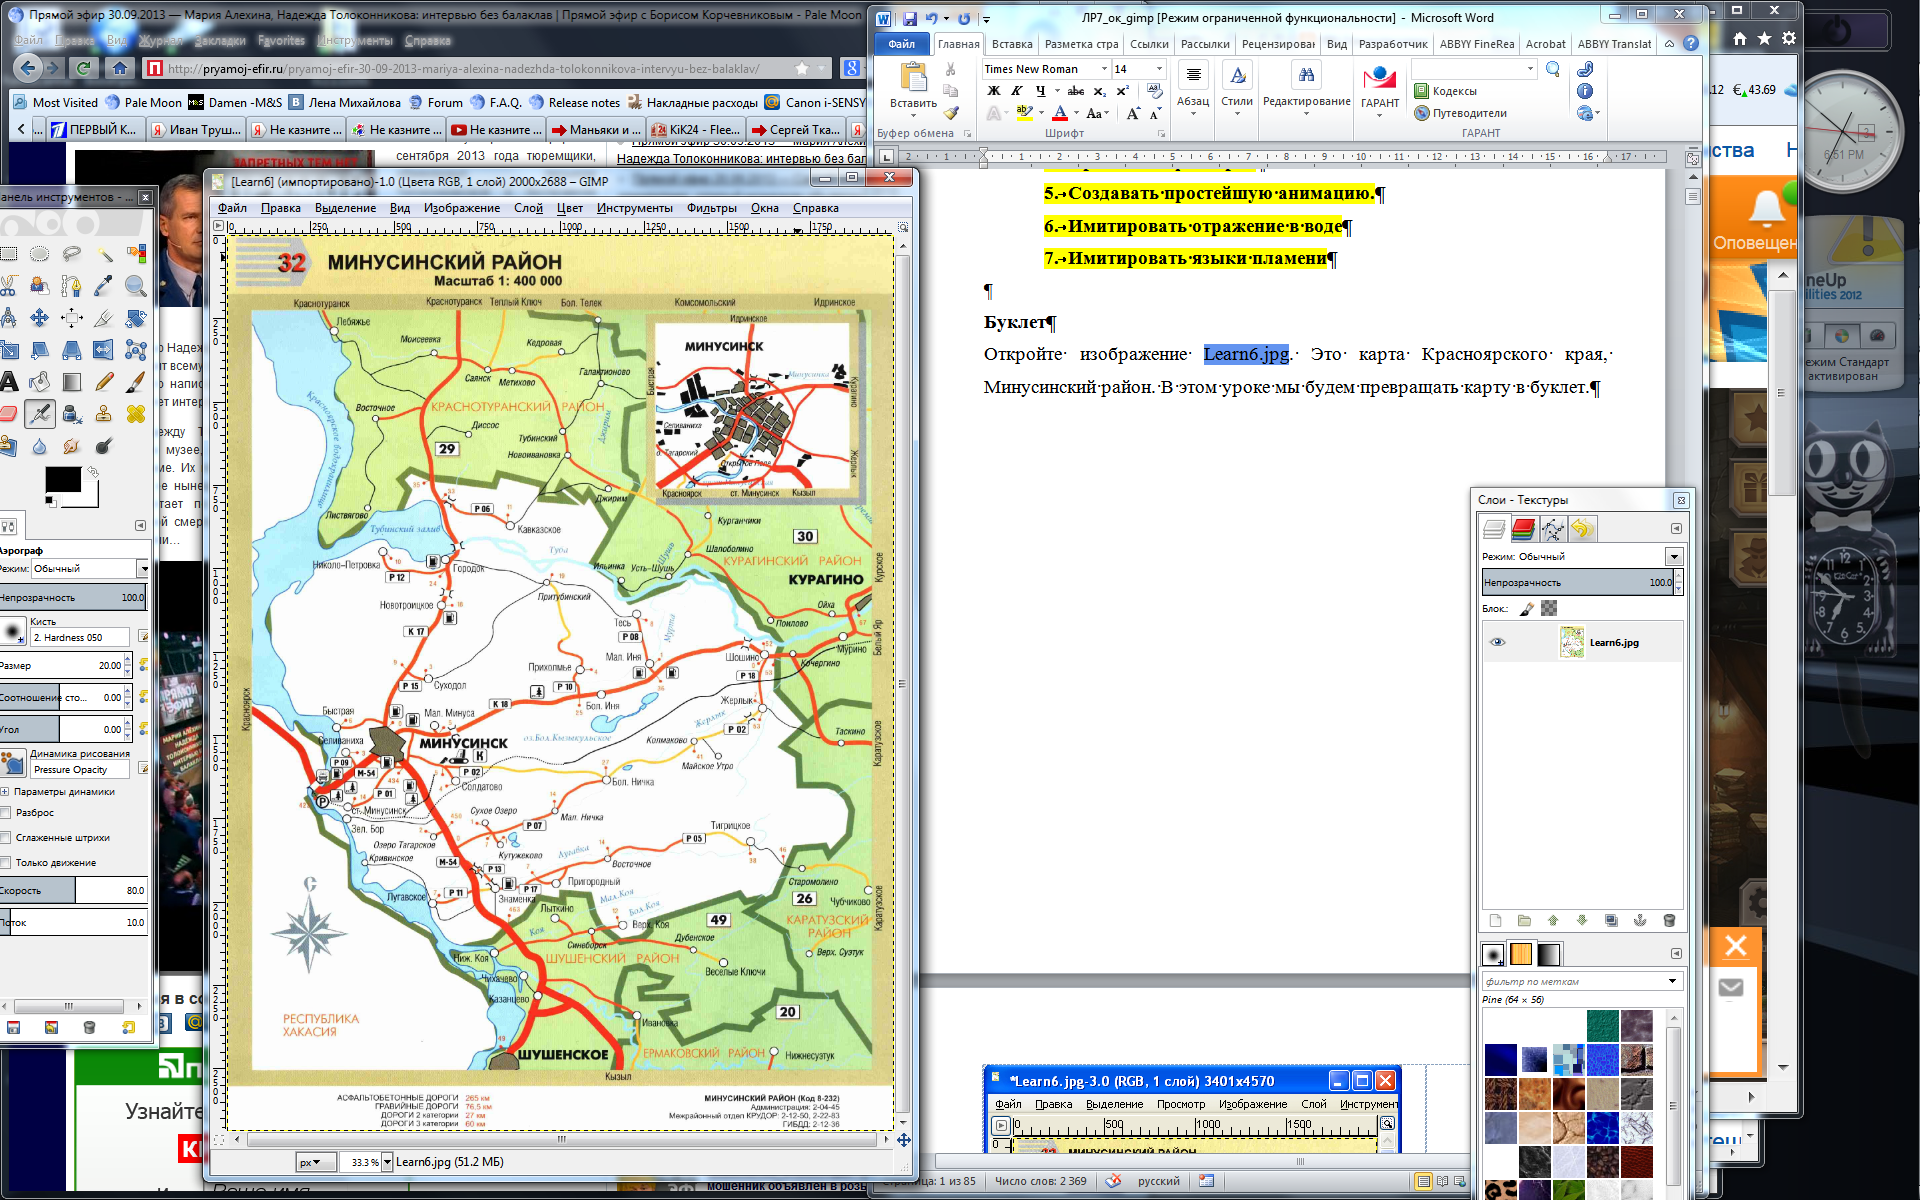The height and width of the screenshot is (1200, 1920).
Task: Toggle Word Underline (Ч) formatting
Action: point(1041,91)
